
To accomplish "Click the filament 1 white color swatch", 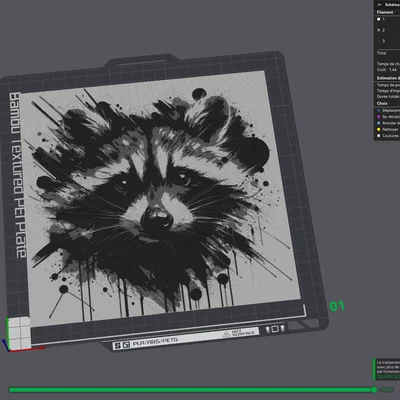I will tap(379, 19).
